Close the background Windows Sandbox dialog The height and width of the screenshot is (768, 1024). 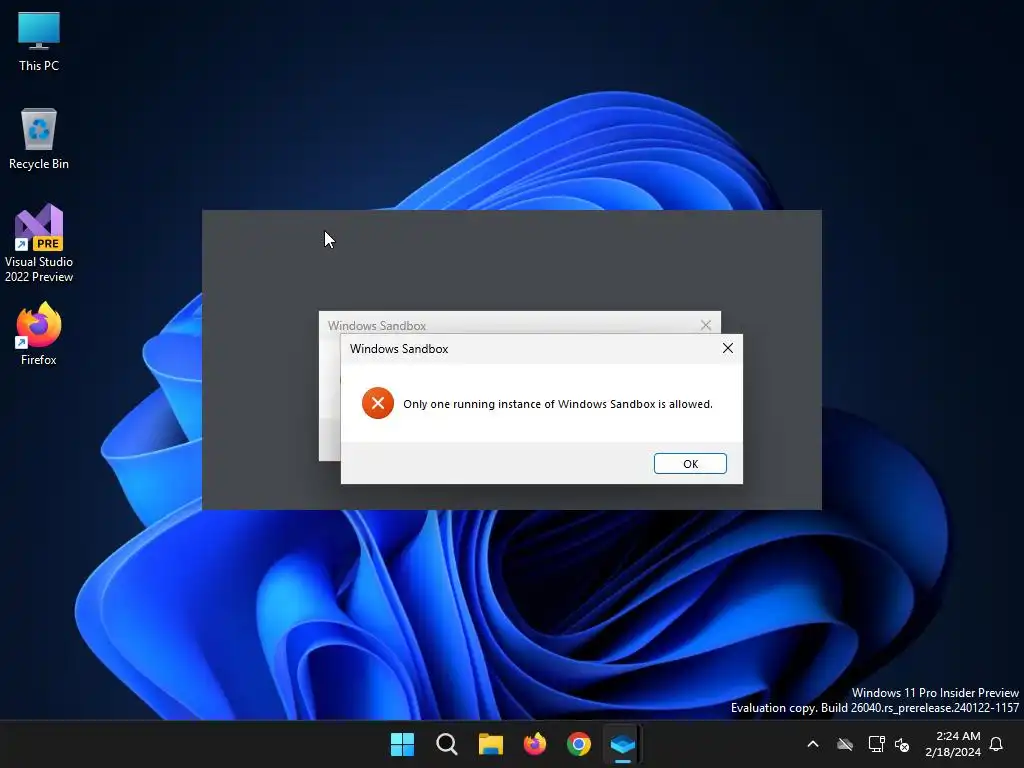tap(705, 325)
